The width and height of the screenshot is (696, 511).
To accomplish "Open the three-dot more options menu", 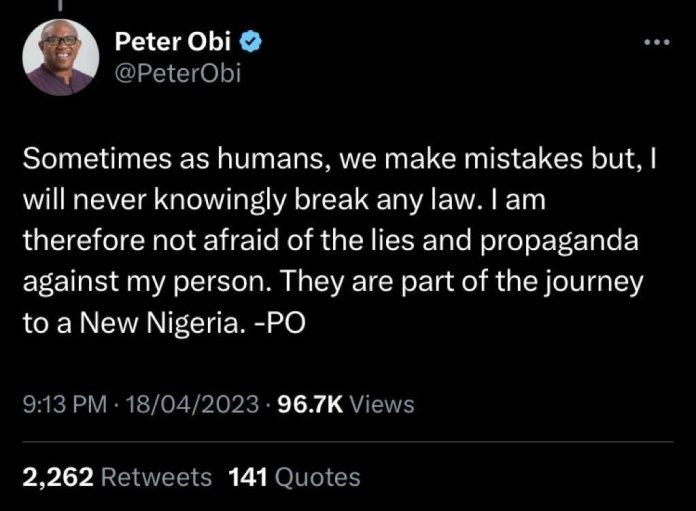I will click(656, 44).
